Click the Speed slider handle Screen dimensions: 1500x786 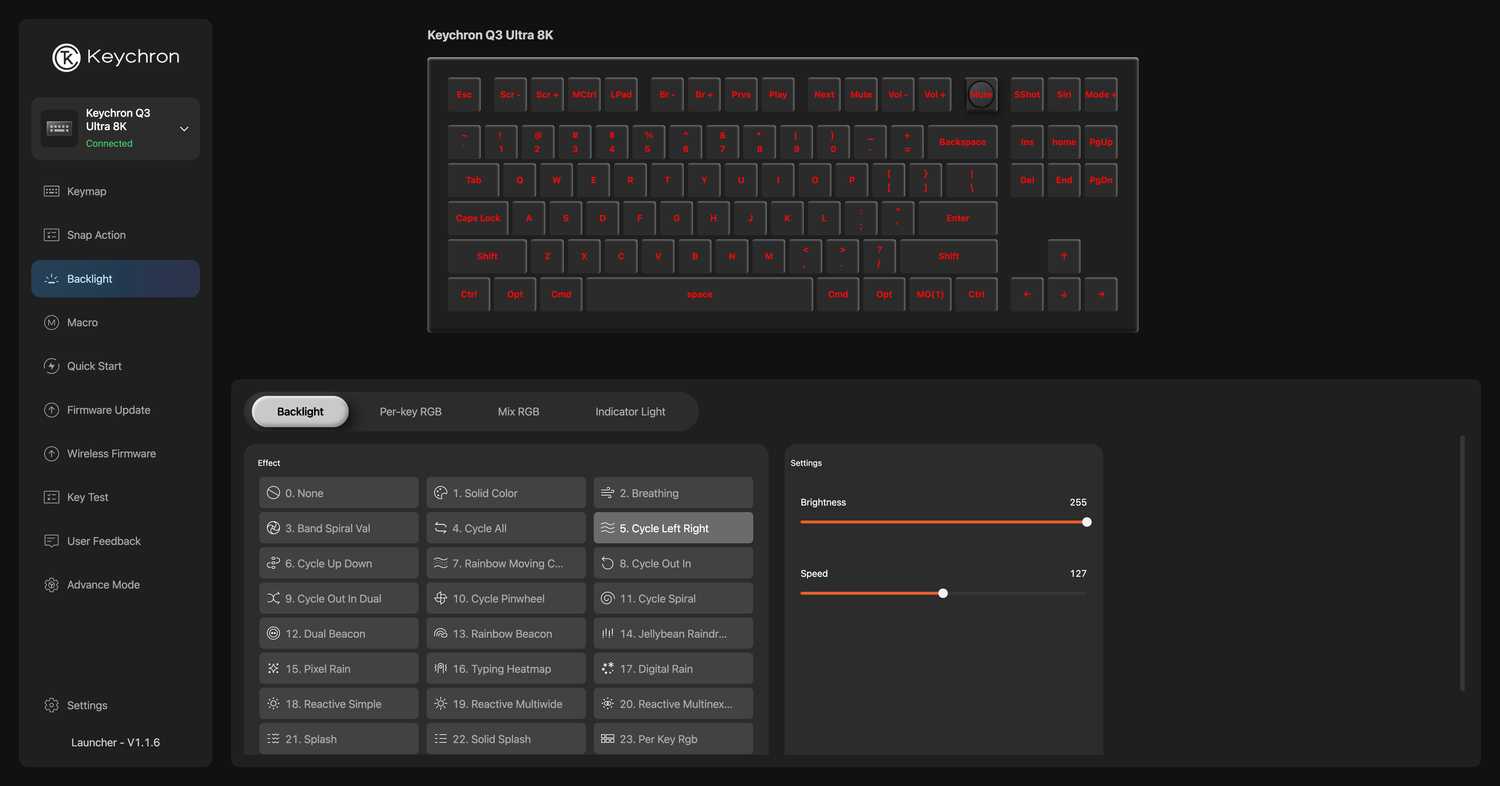tap(943, 593)
